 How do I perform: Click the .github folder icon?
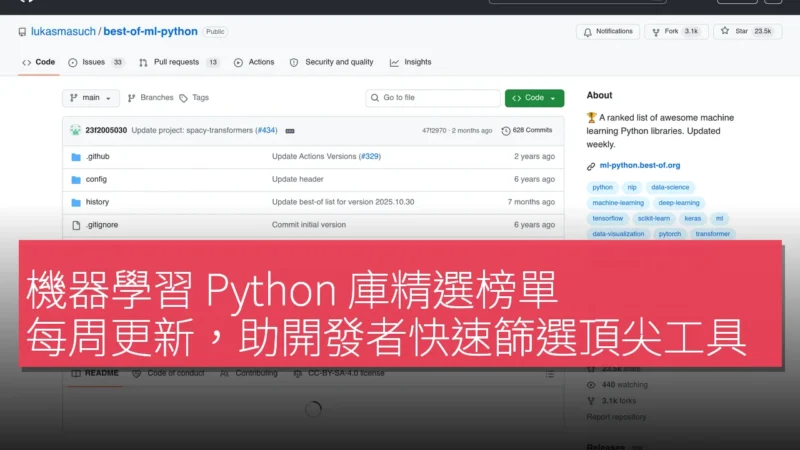pos(76,157)
